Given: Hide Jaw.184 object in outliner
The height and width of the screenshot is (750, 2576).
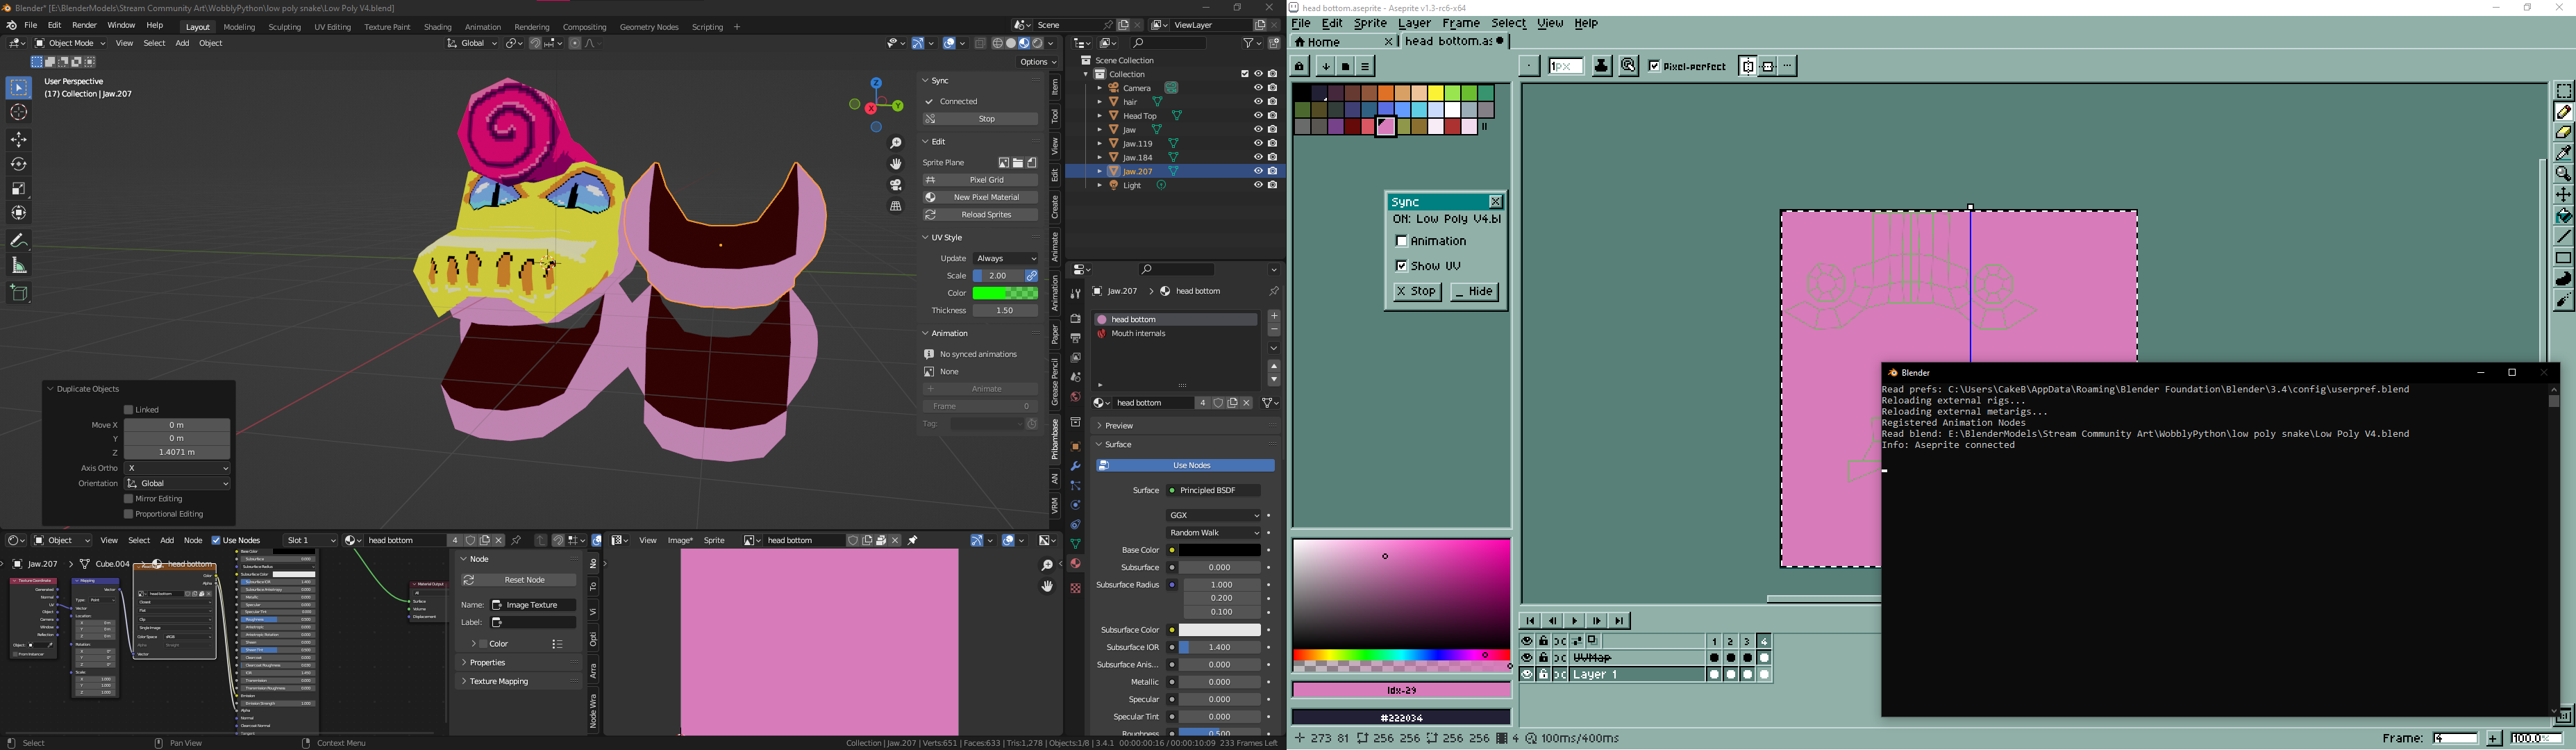Looking at the screenshot, I should click(1258, 157).
